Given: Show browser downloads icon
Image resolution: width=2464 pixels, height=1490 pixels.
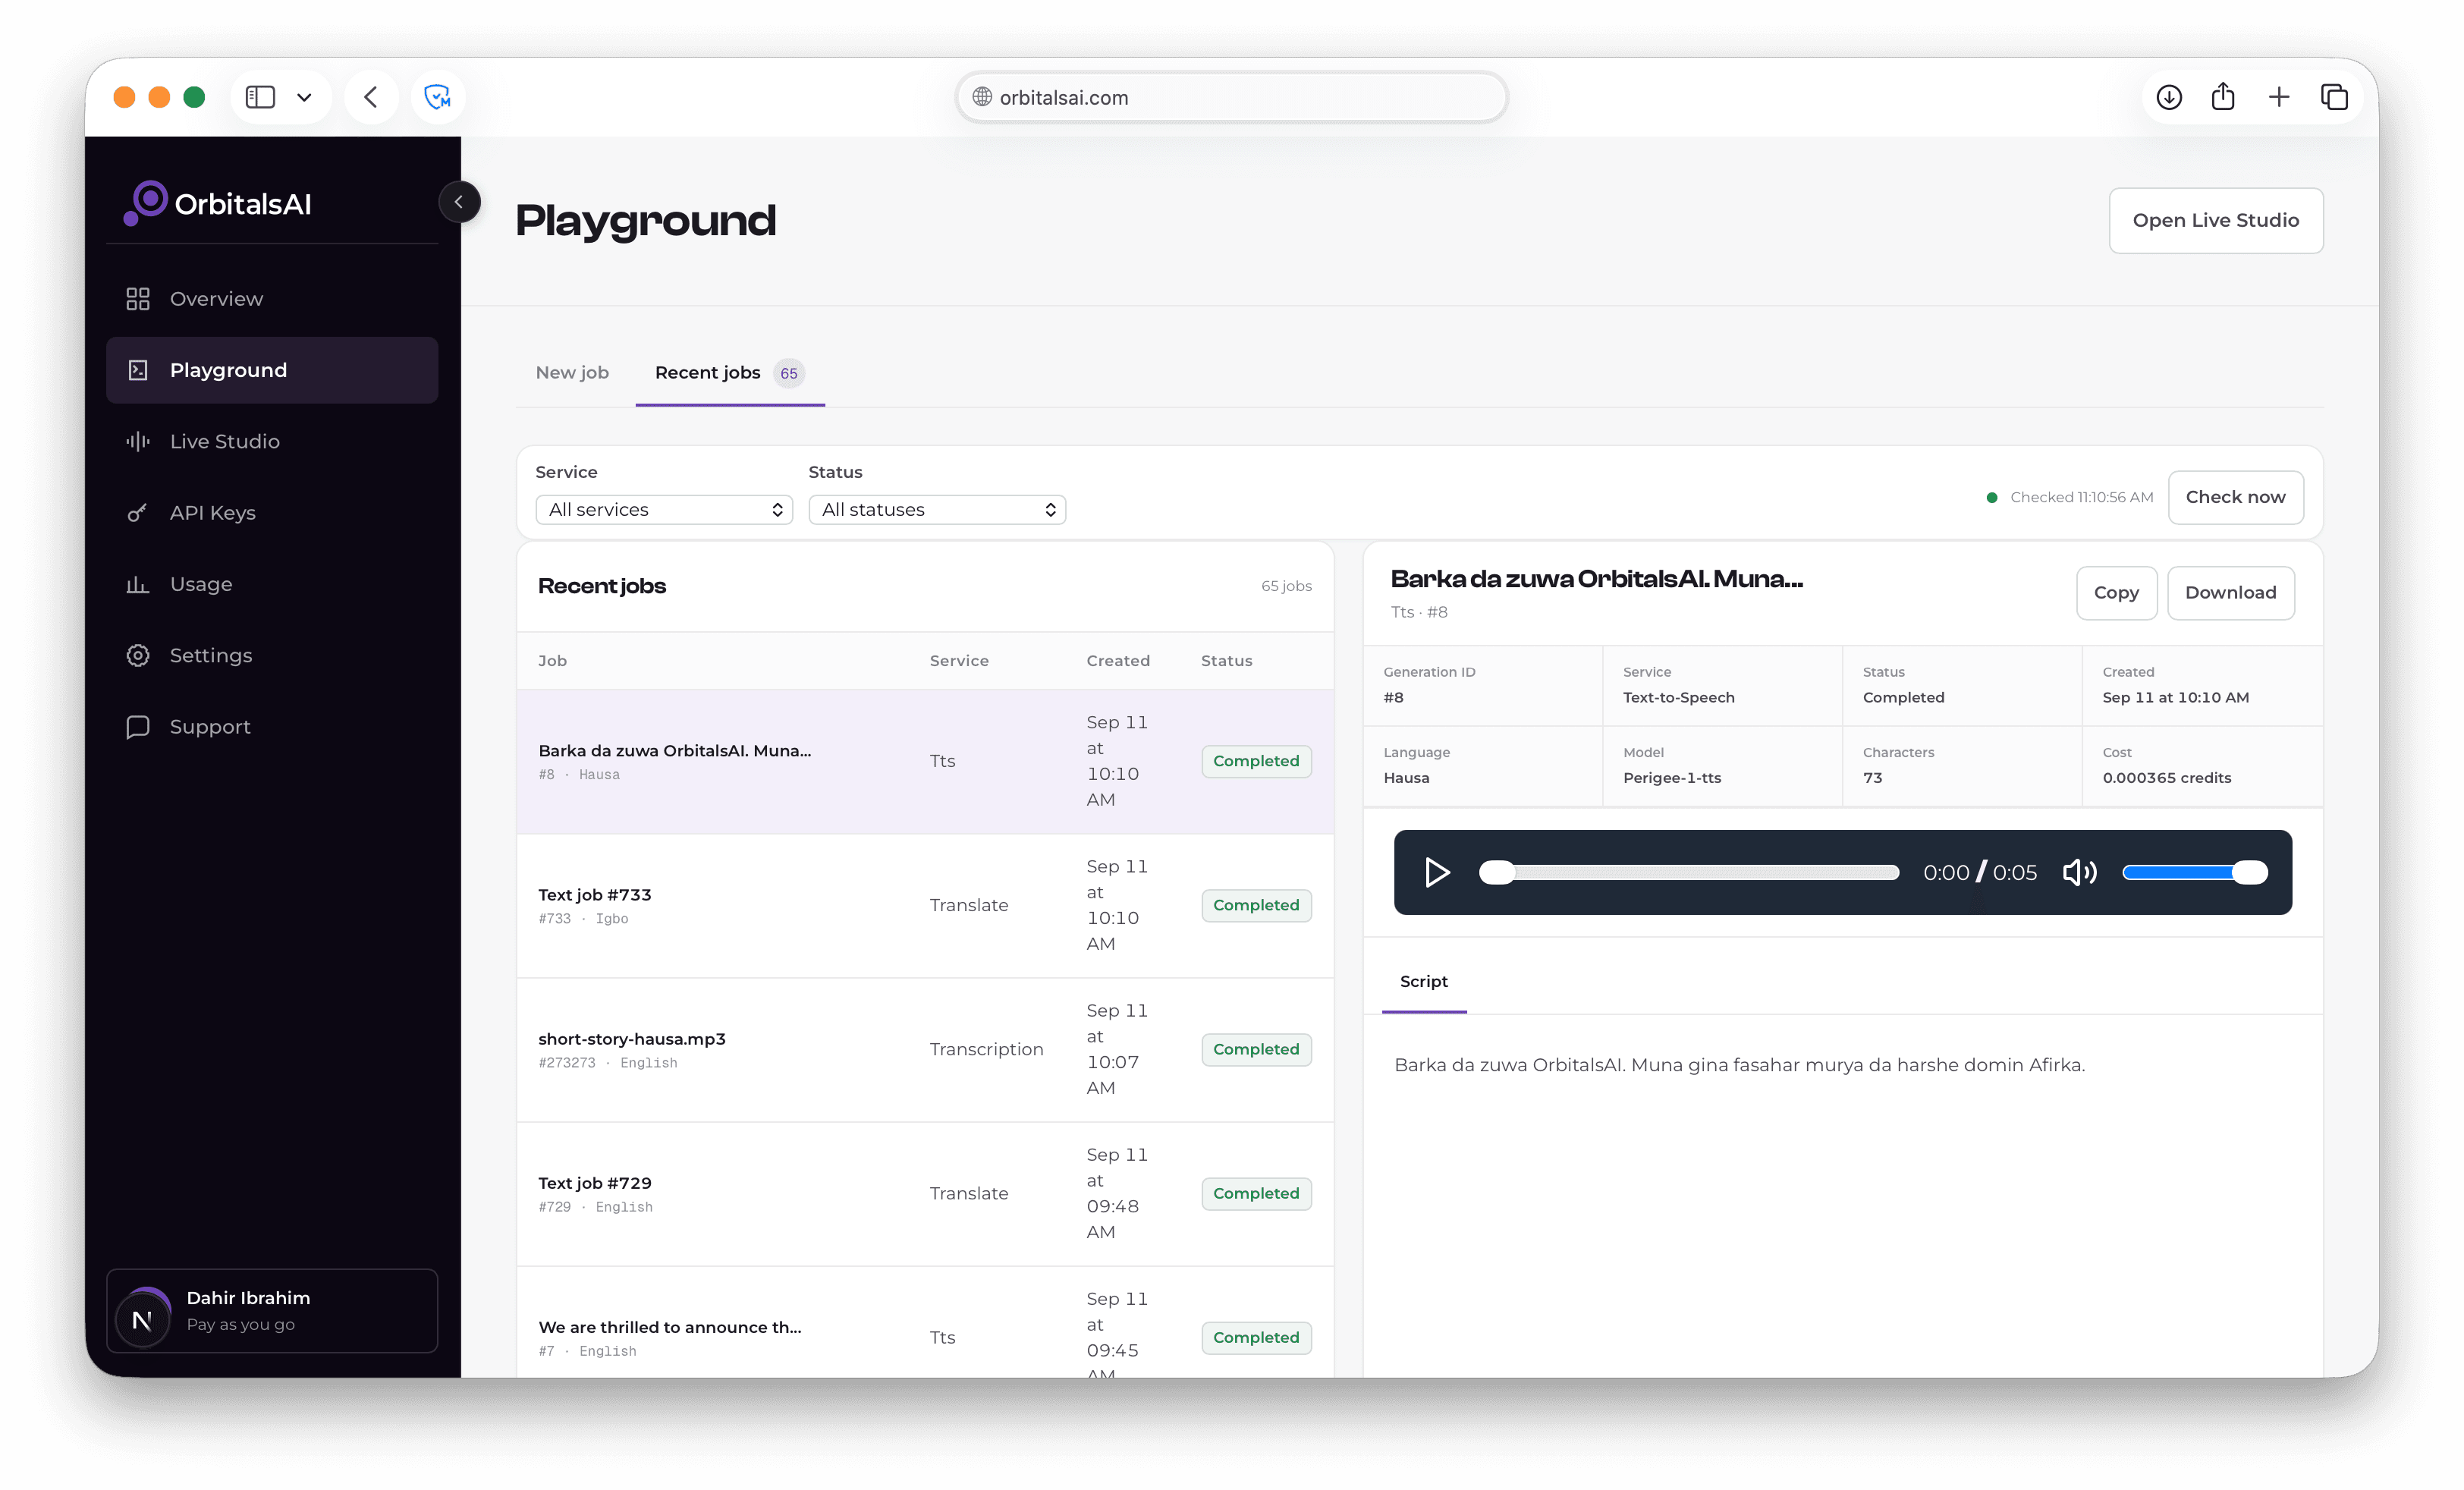Looking at the screenshot, I should [x=2168, y=97].
